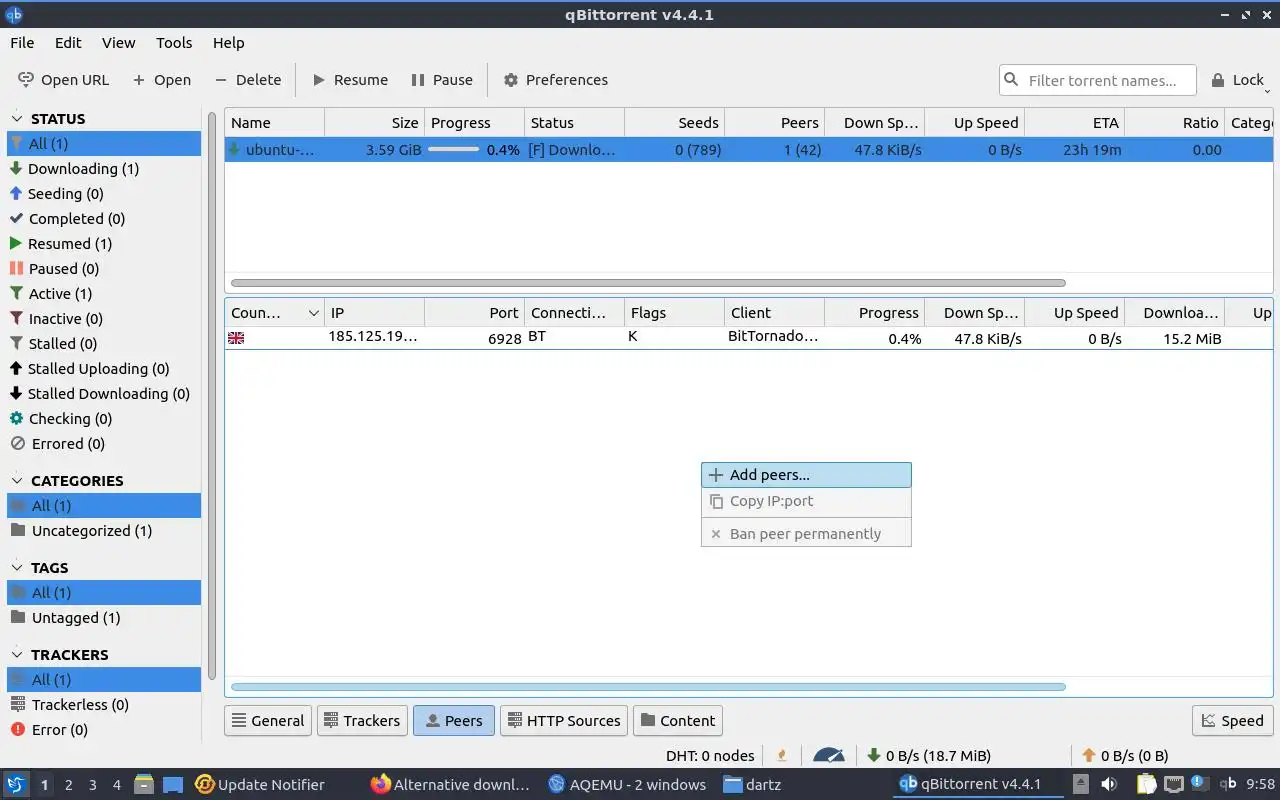1280x800 pixels.
Task: Click the connection status flame icon in status bar
Action: coord(782,756)
